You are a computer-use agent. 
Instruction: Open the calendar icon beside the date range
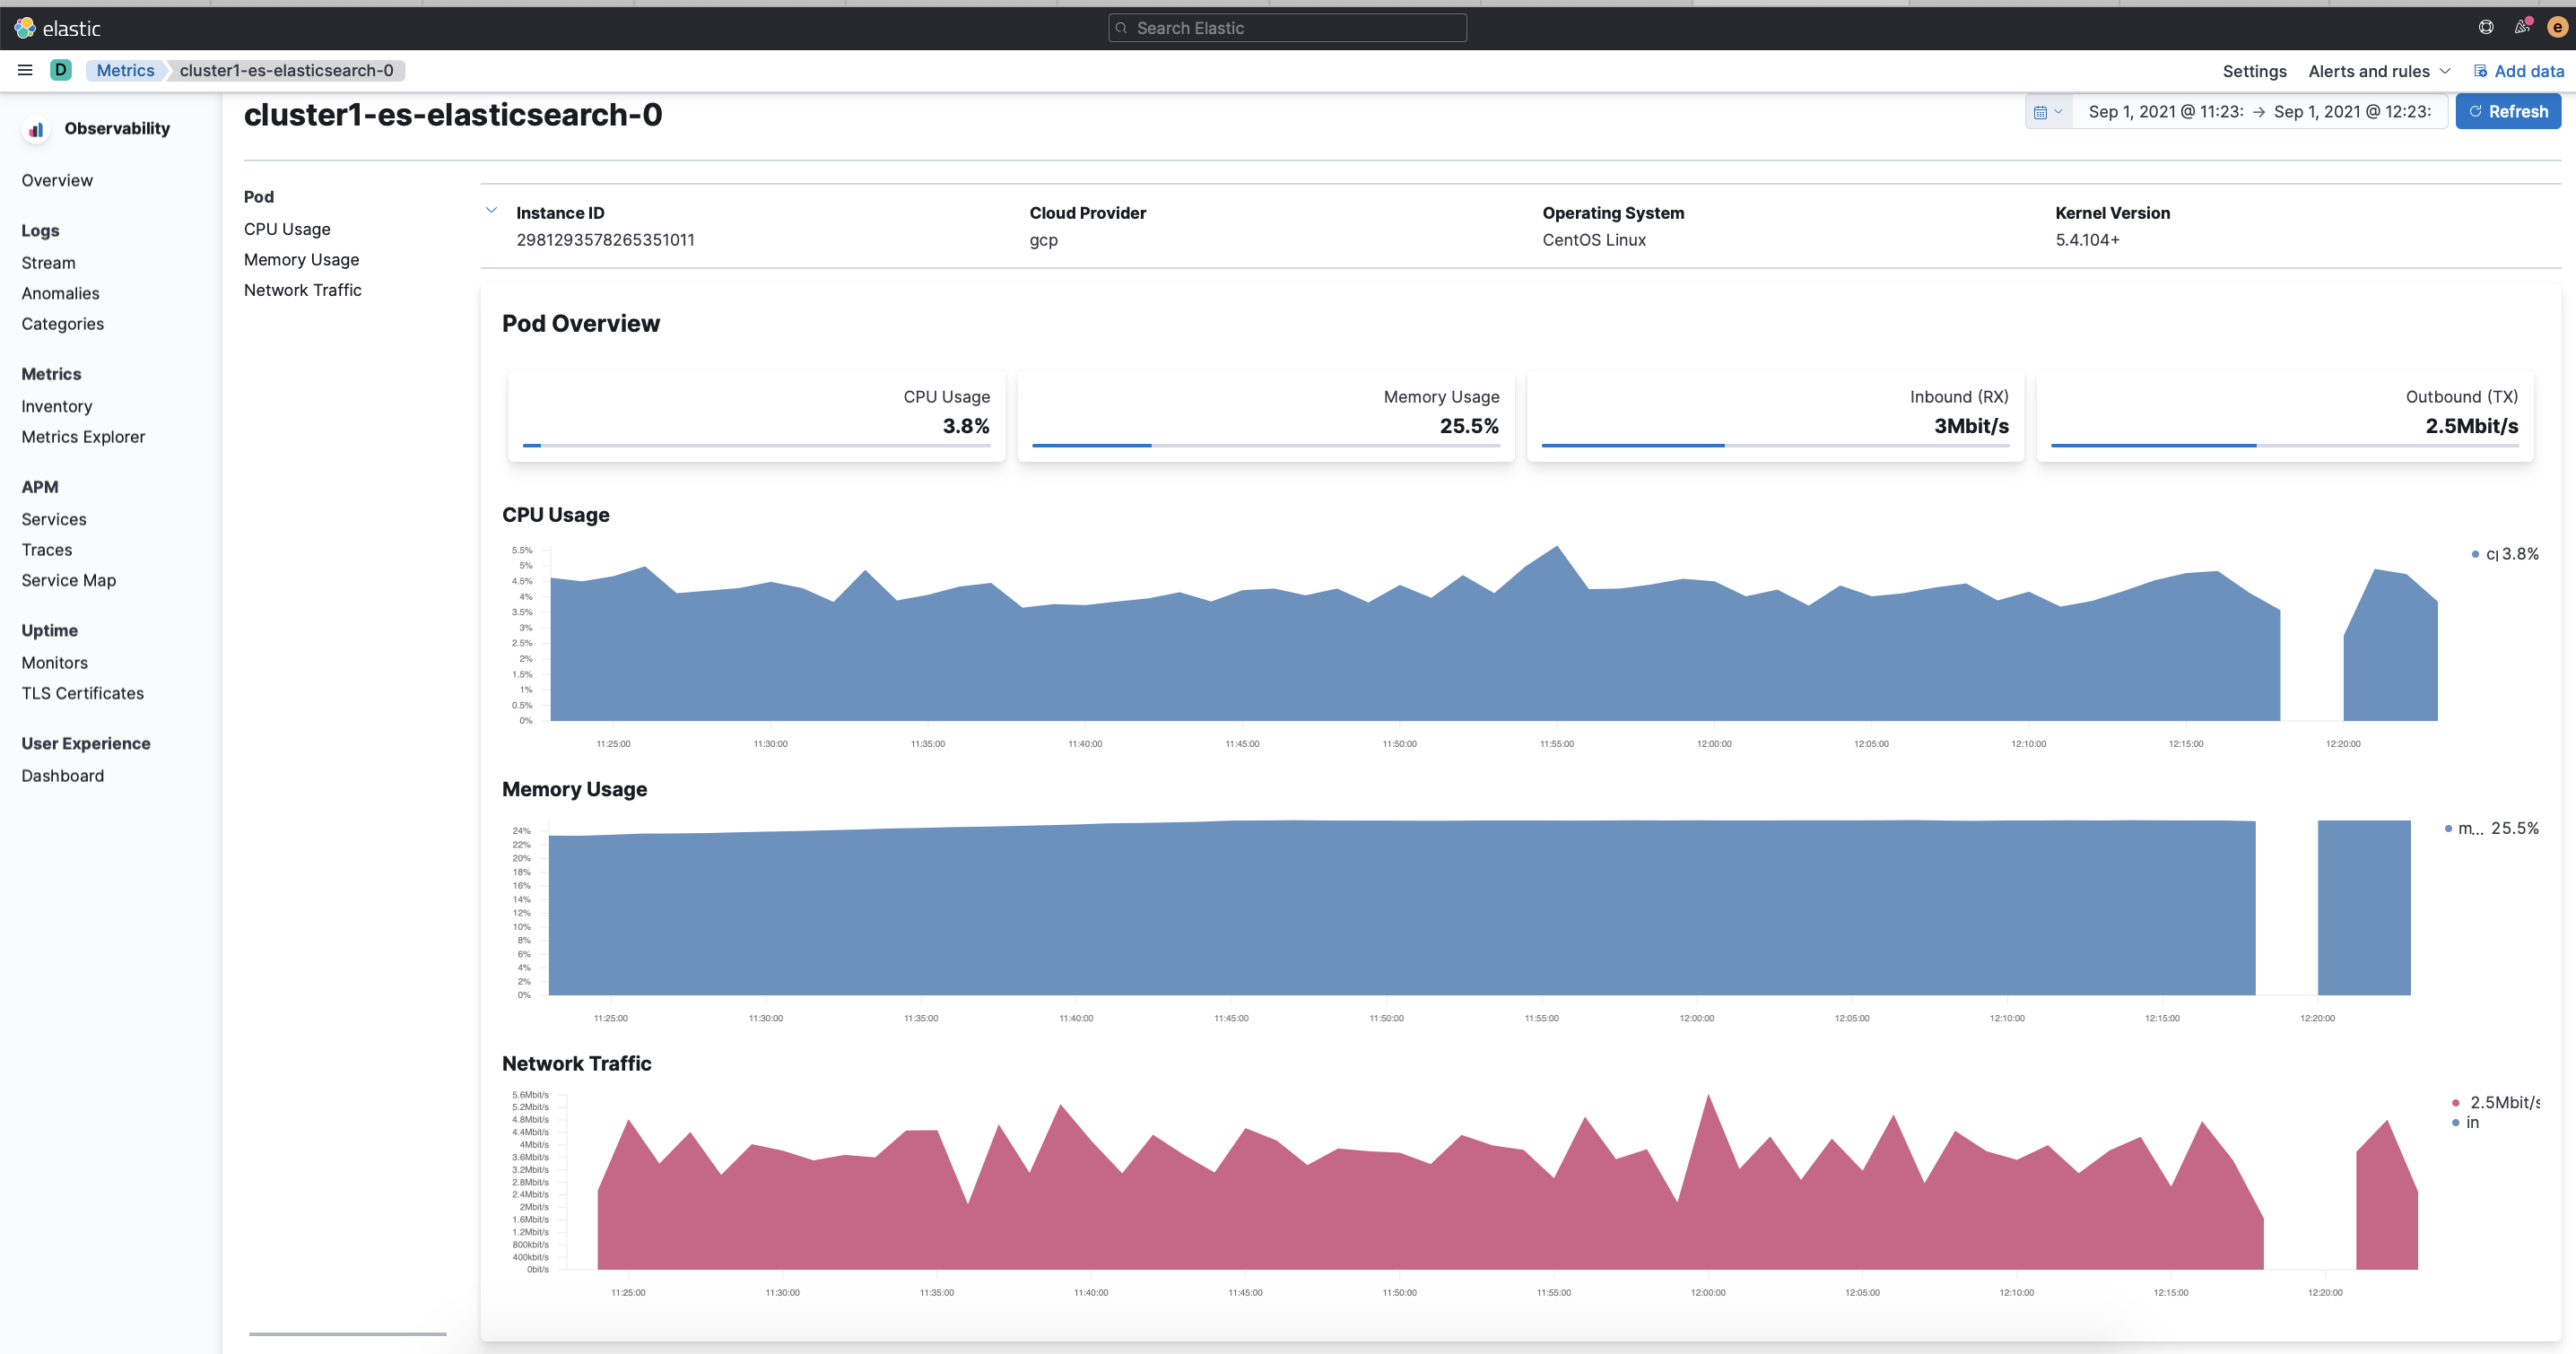2042,111
